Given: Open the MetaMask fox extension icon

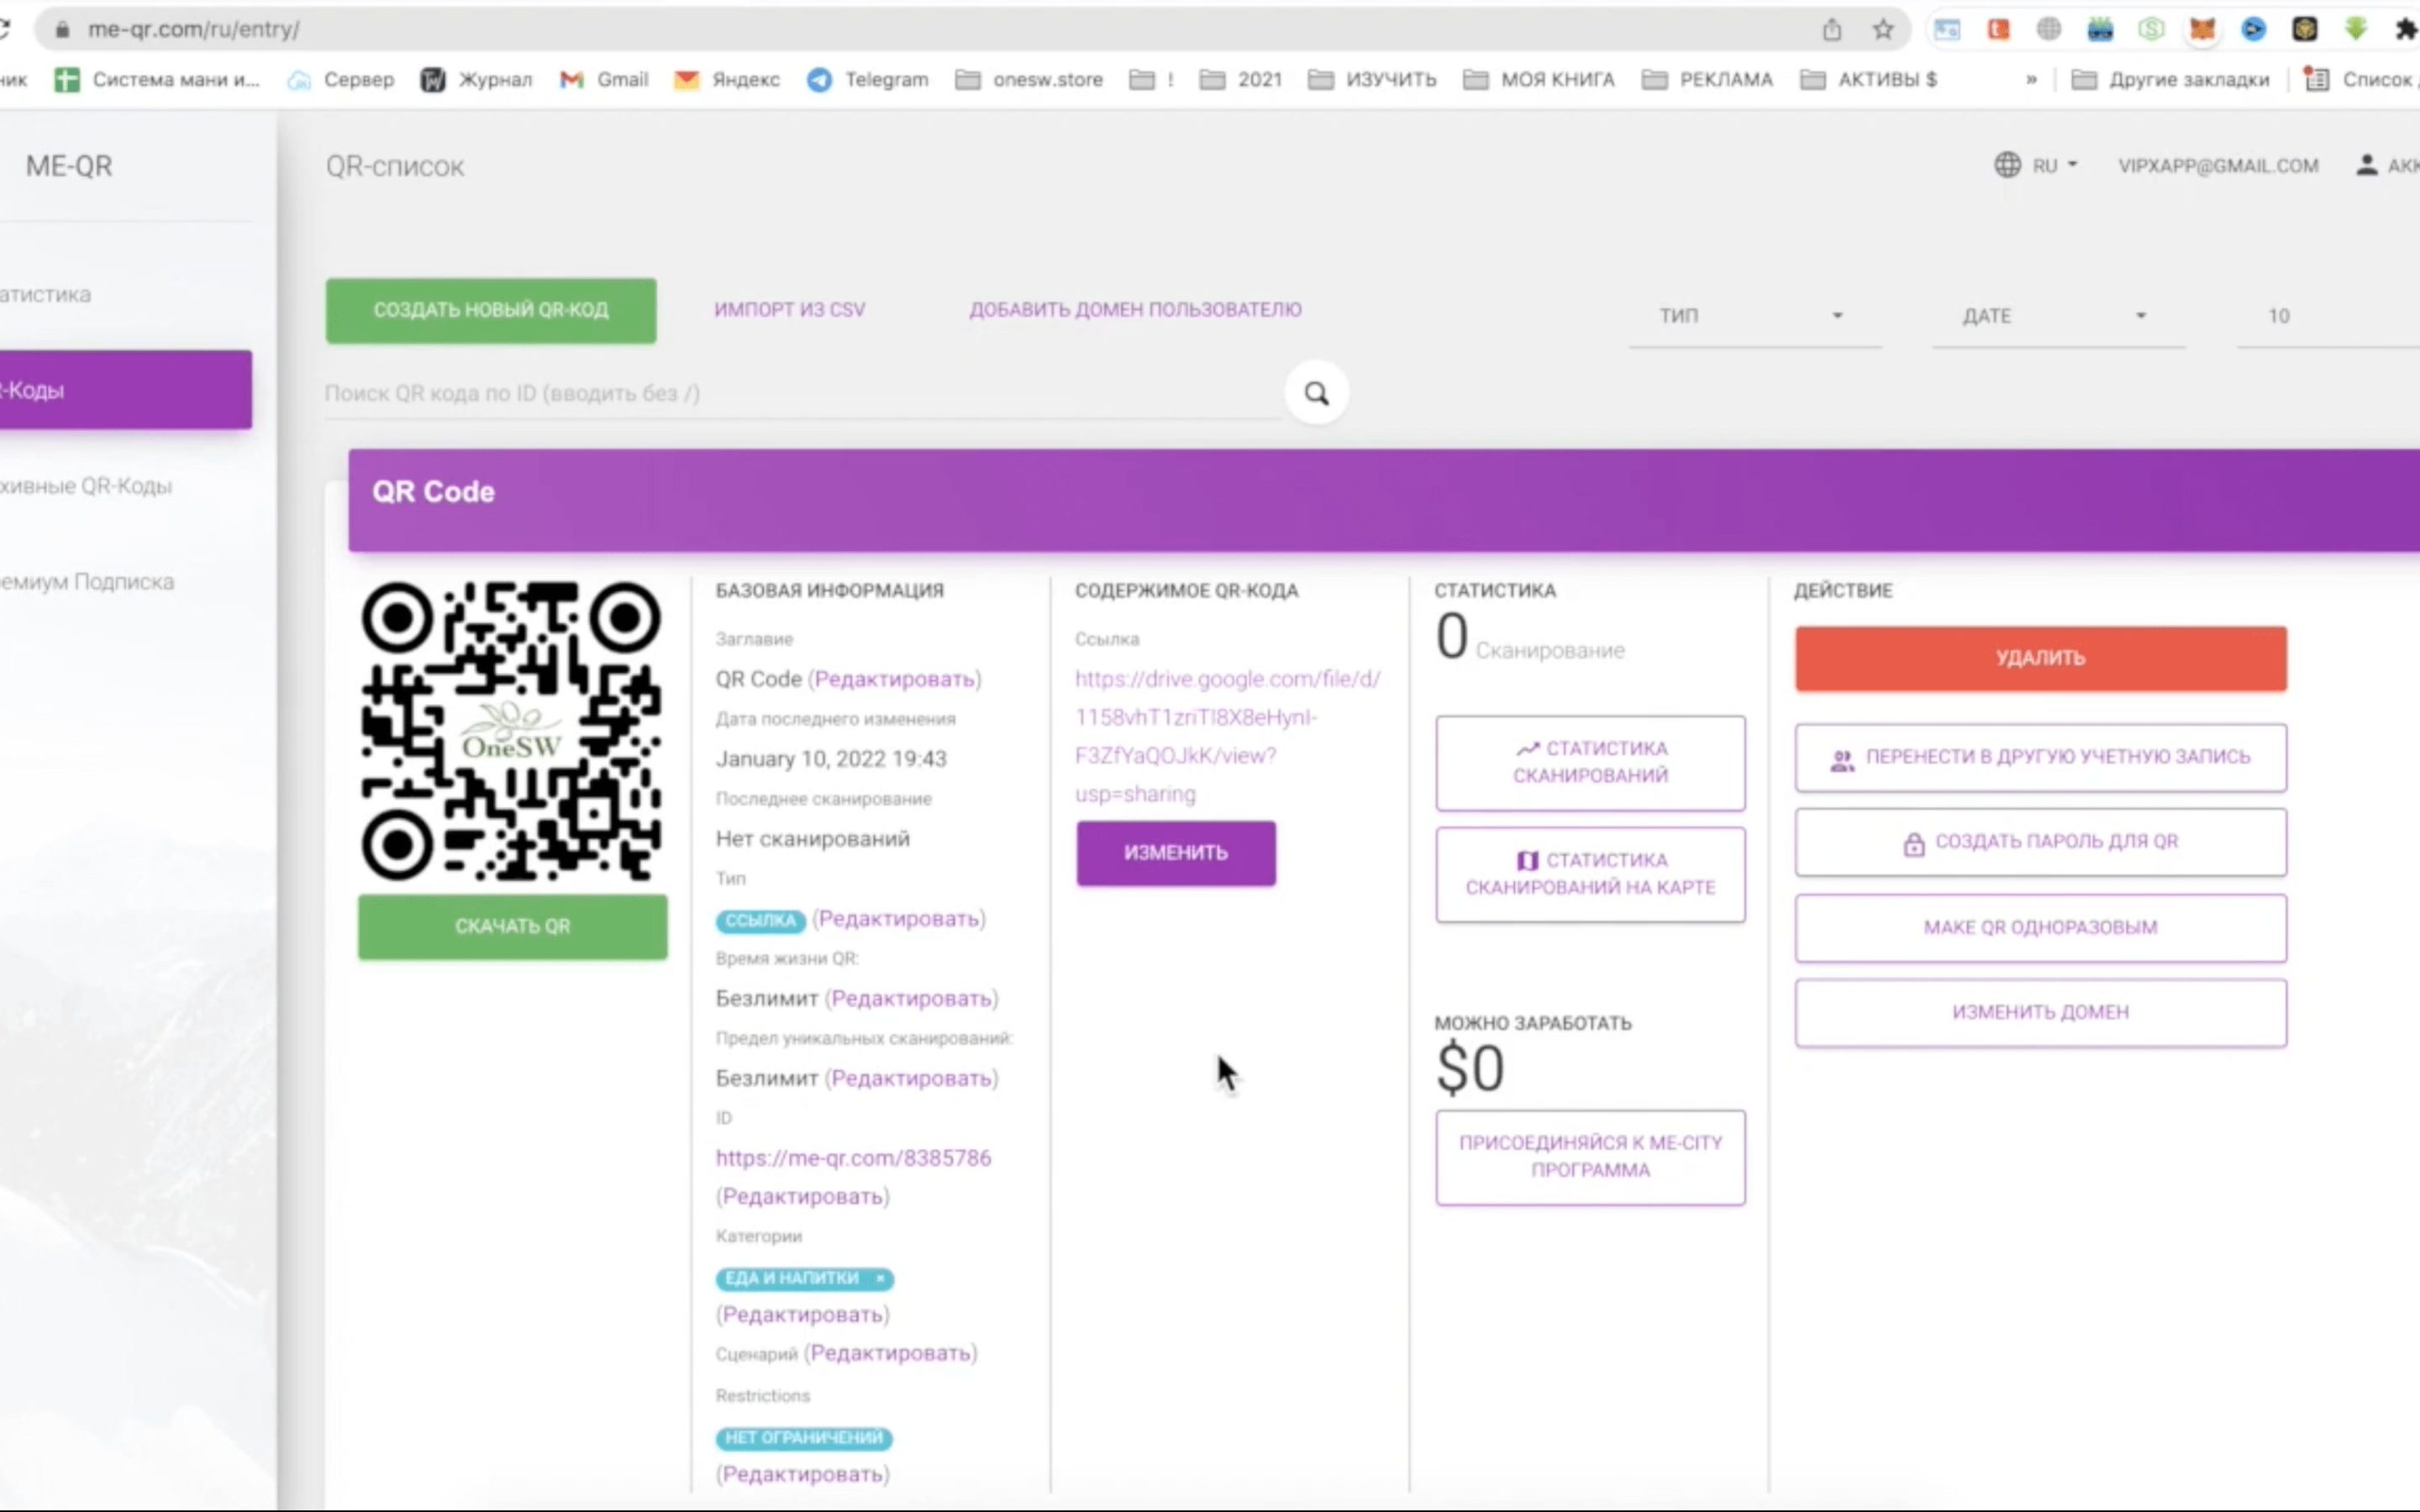Looking at the screenshot, I should tap(2202, 30).
